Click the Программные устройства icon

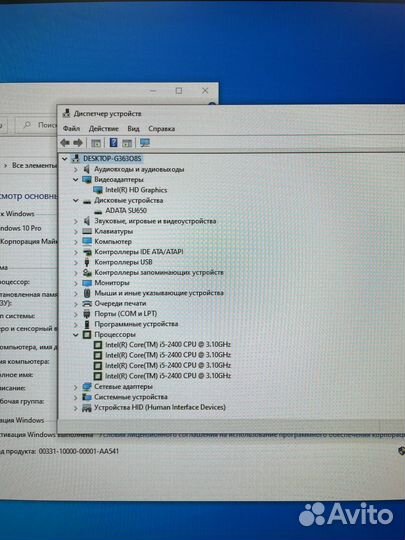[87, 324]
